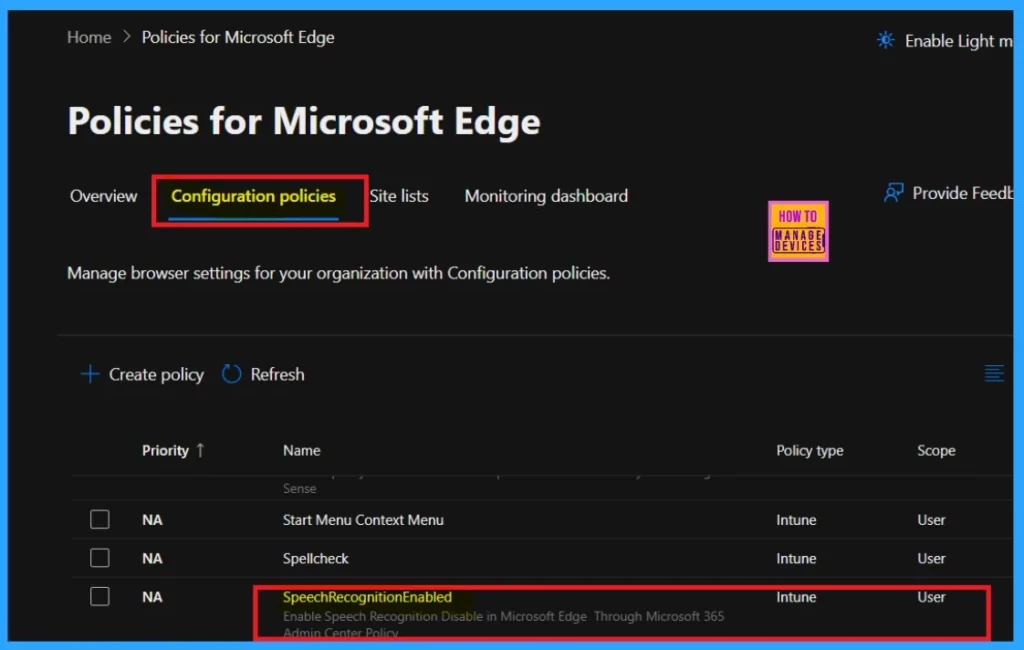
Task: Click the plus icon for Create policy
Action: tap(89, 374)
